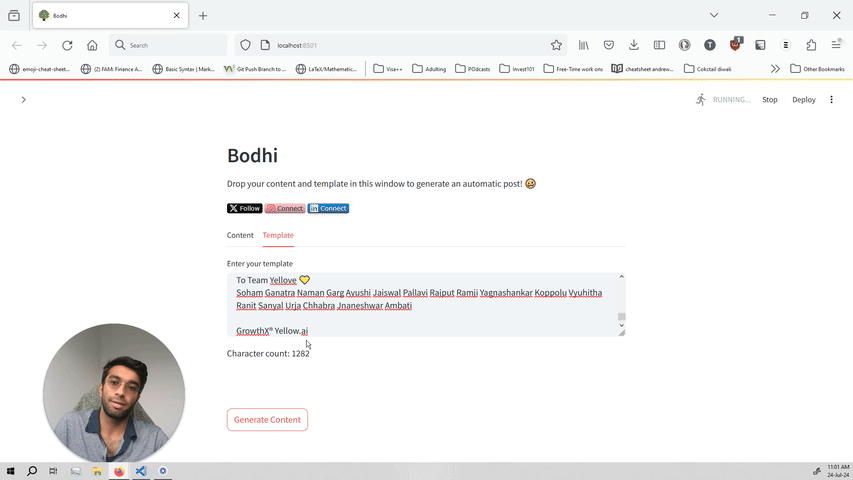Show more bookmarks via double-chevron overflow
This screenshot has height=480, width=853.
pyautogui.click(x=775, y=69)
